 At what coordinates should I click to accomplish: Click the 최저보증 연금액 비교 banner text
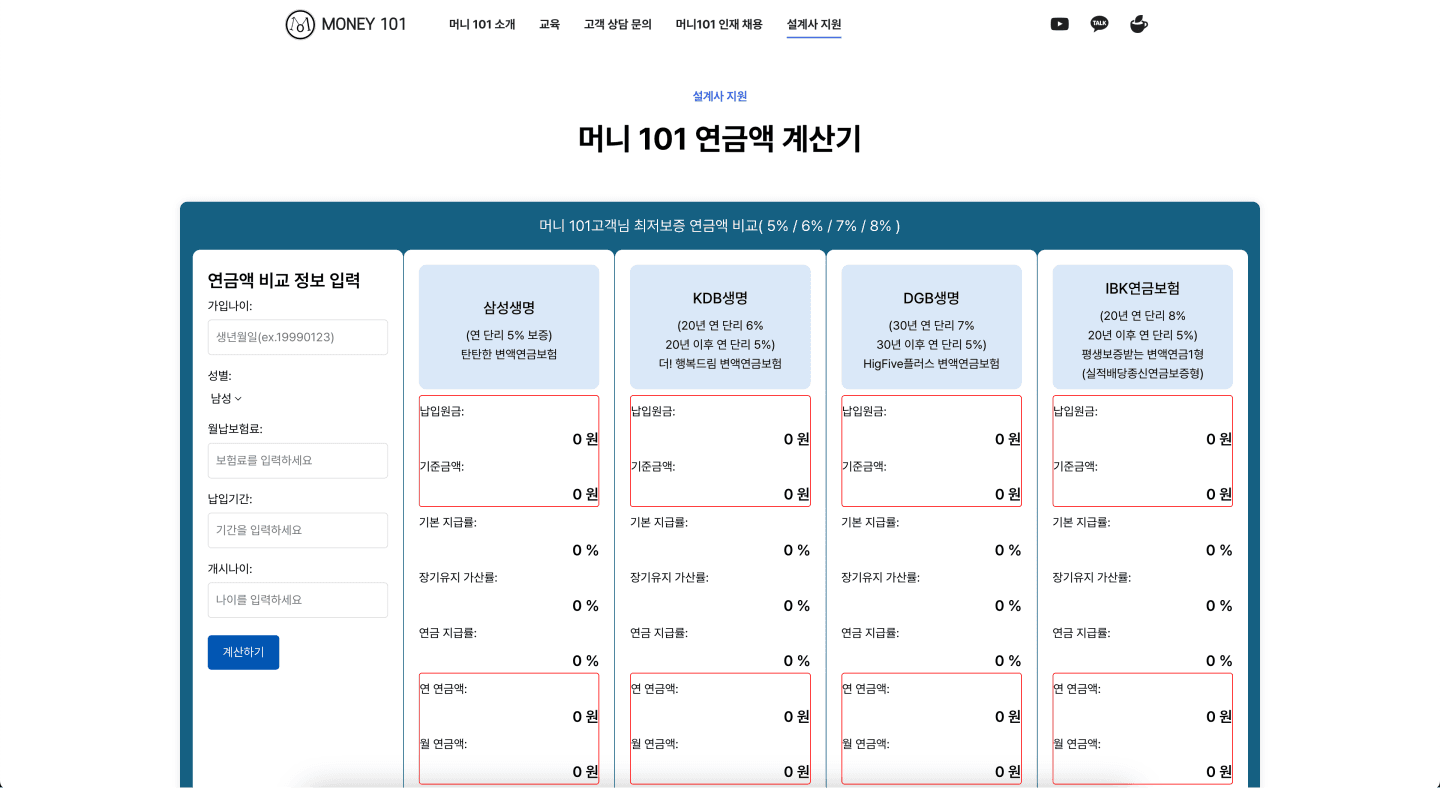(720, 226)
